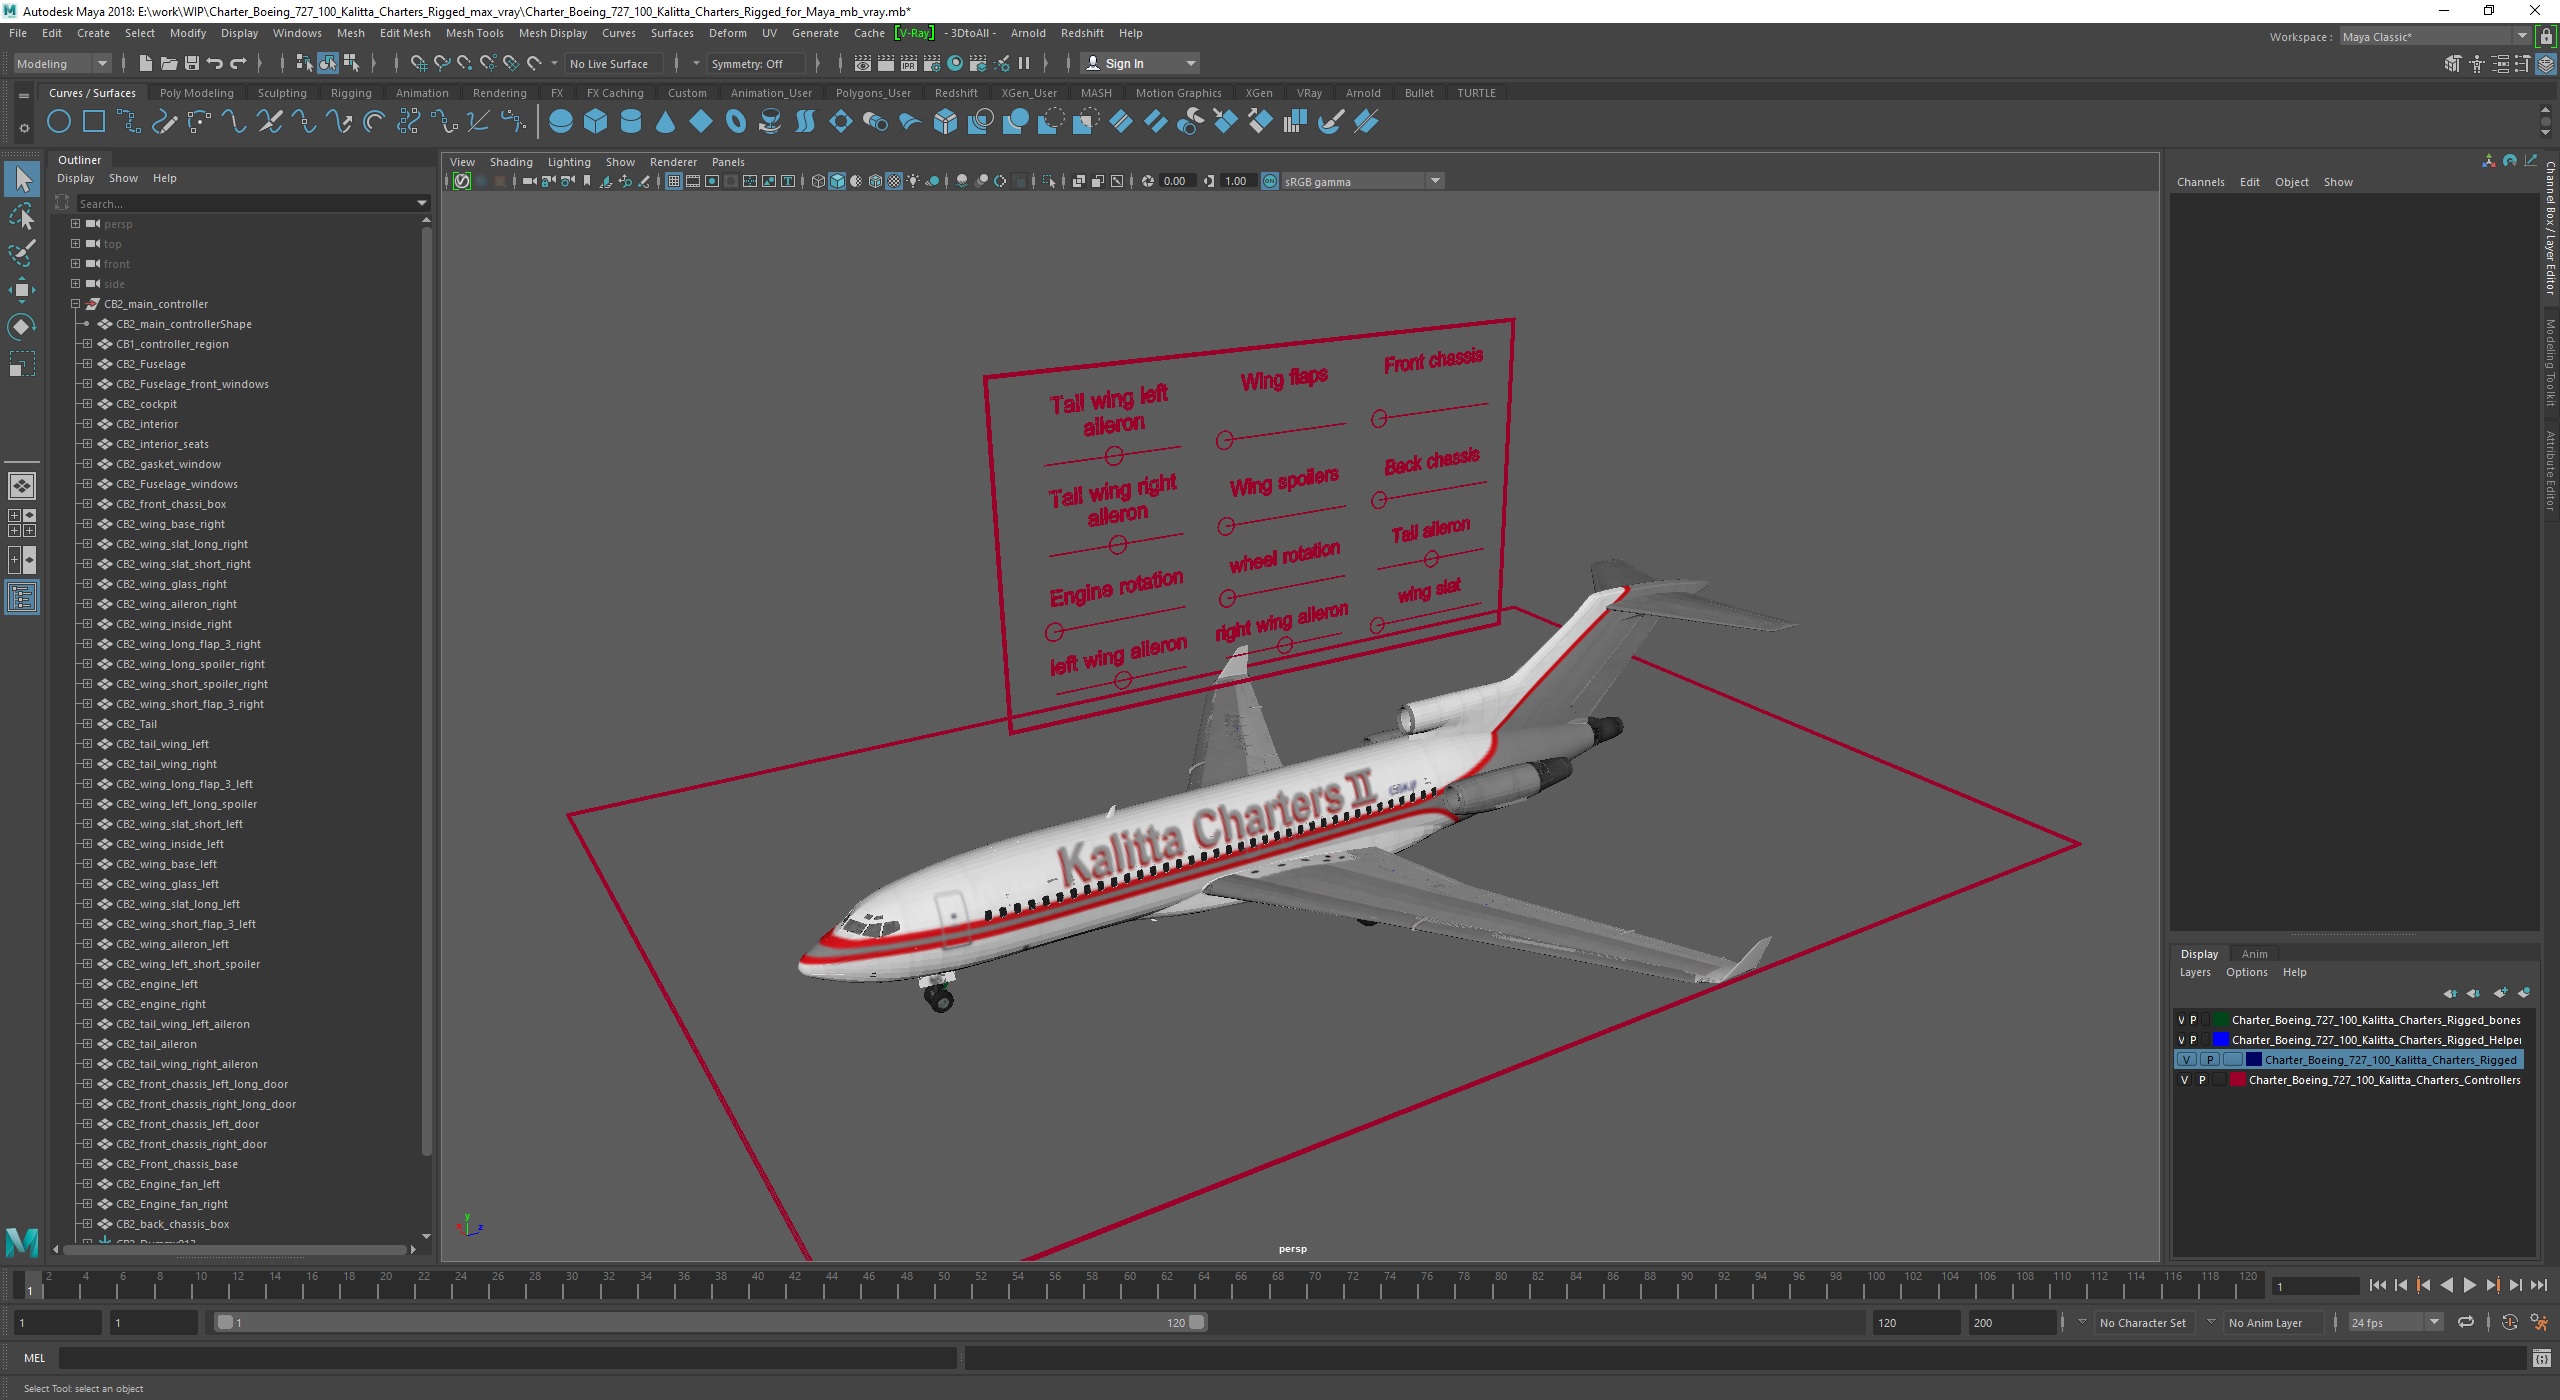Create a NURBS cone from shelf

pos(665,122)
